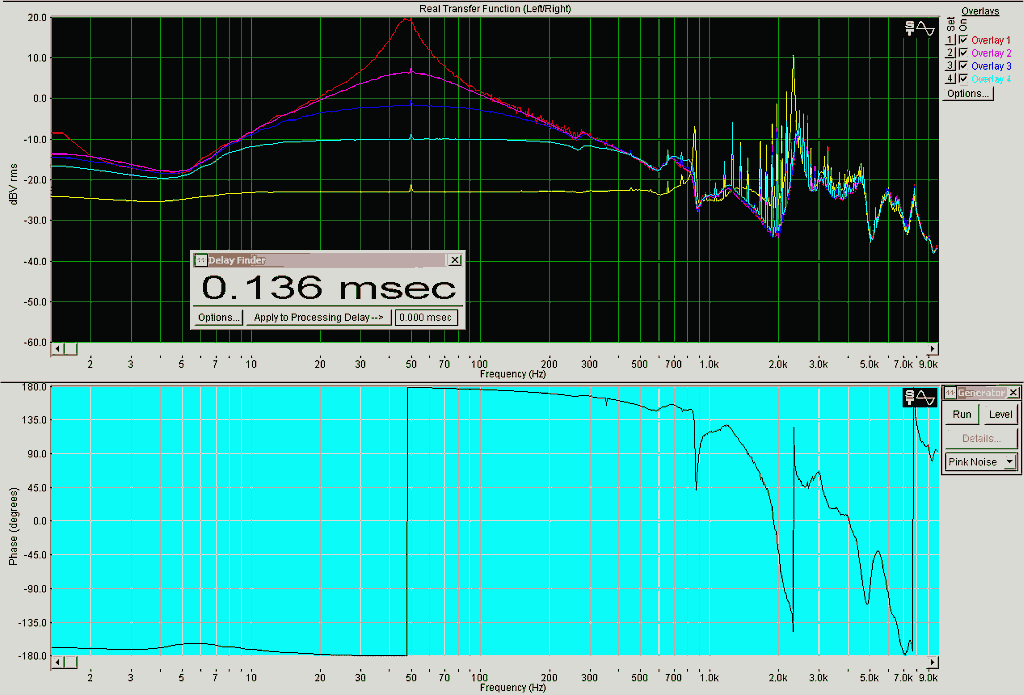The width and height of the screenshot is (1024, 695).
Task: Click right scroll arrow of transfer function plot
Action: coord(933,349)
